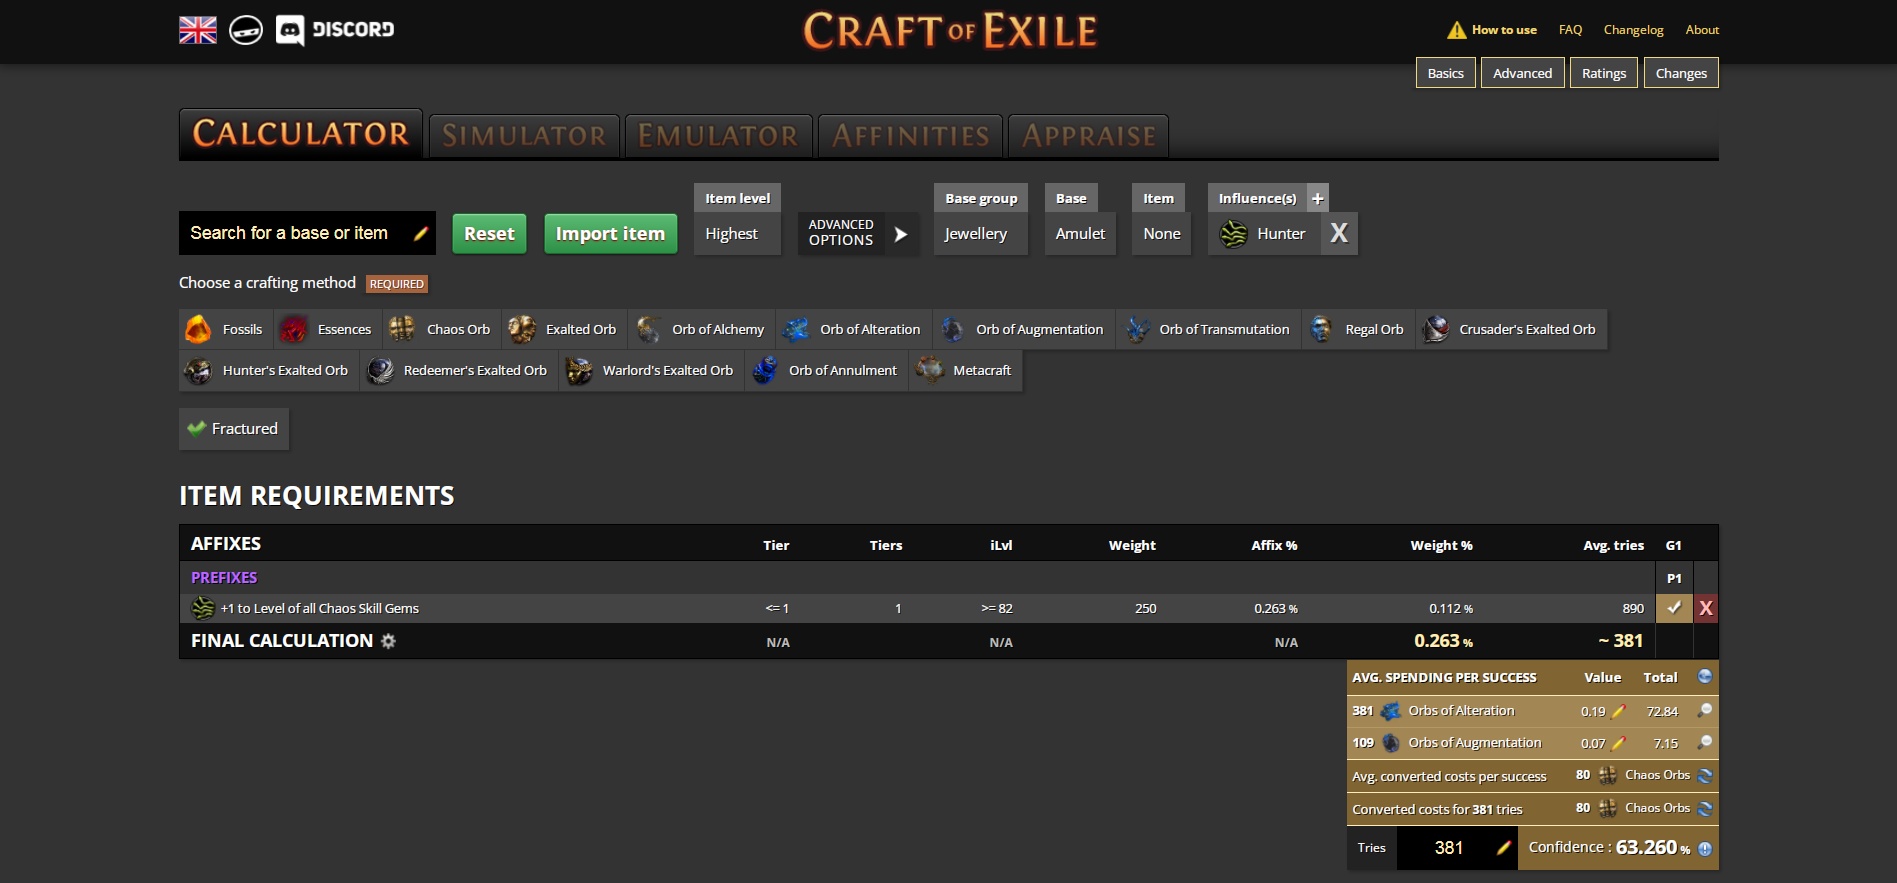This screenshot has width=1897, height=883.
Task: Choose Regal Orb crafting method
Action: point(1358,329)
